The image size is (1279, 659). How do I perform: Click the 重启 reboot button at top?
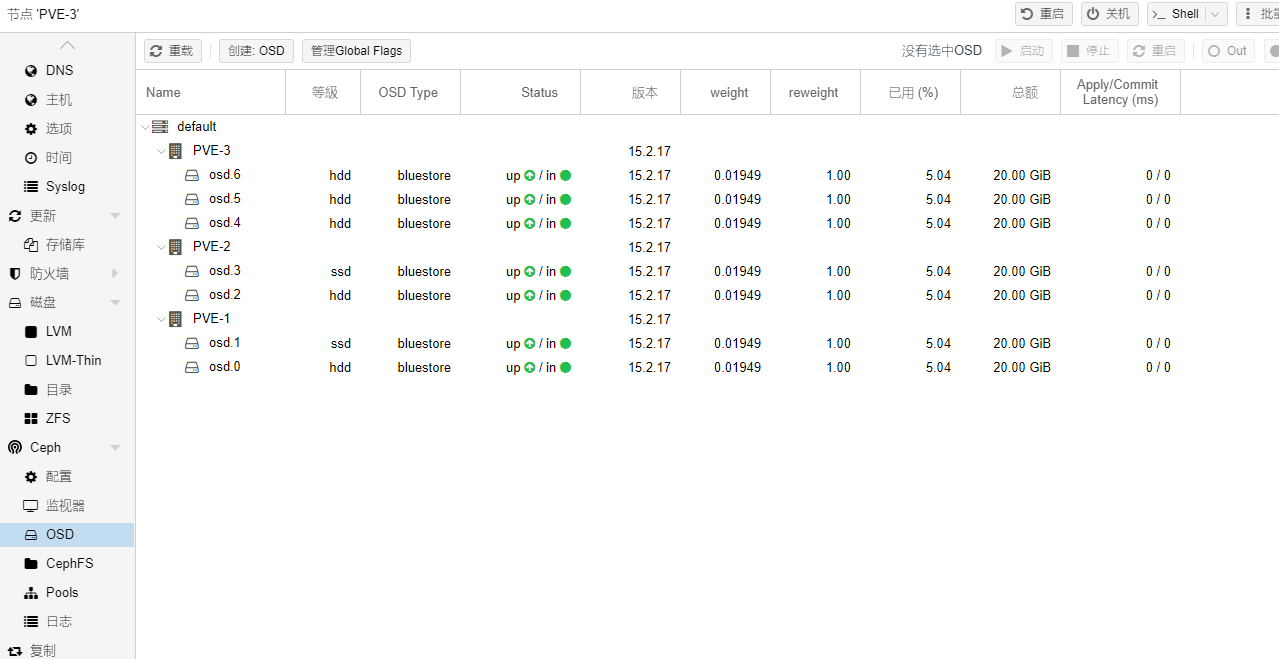(1044, 14)
